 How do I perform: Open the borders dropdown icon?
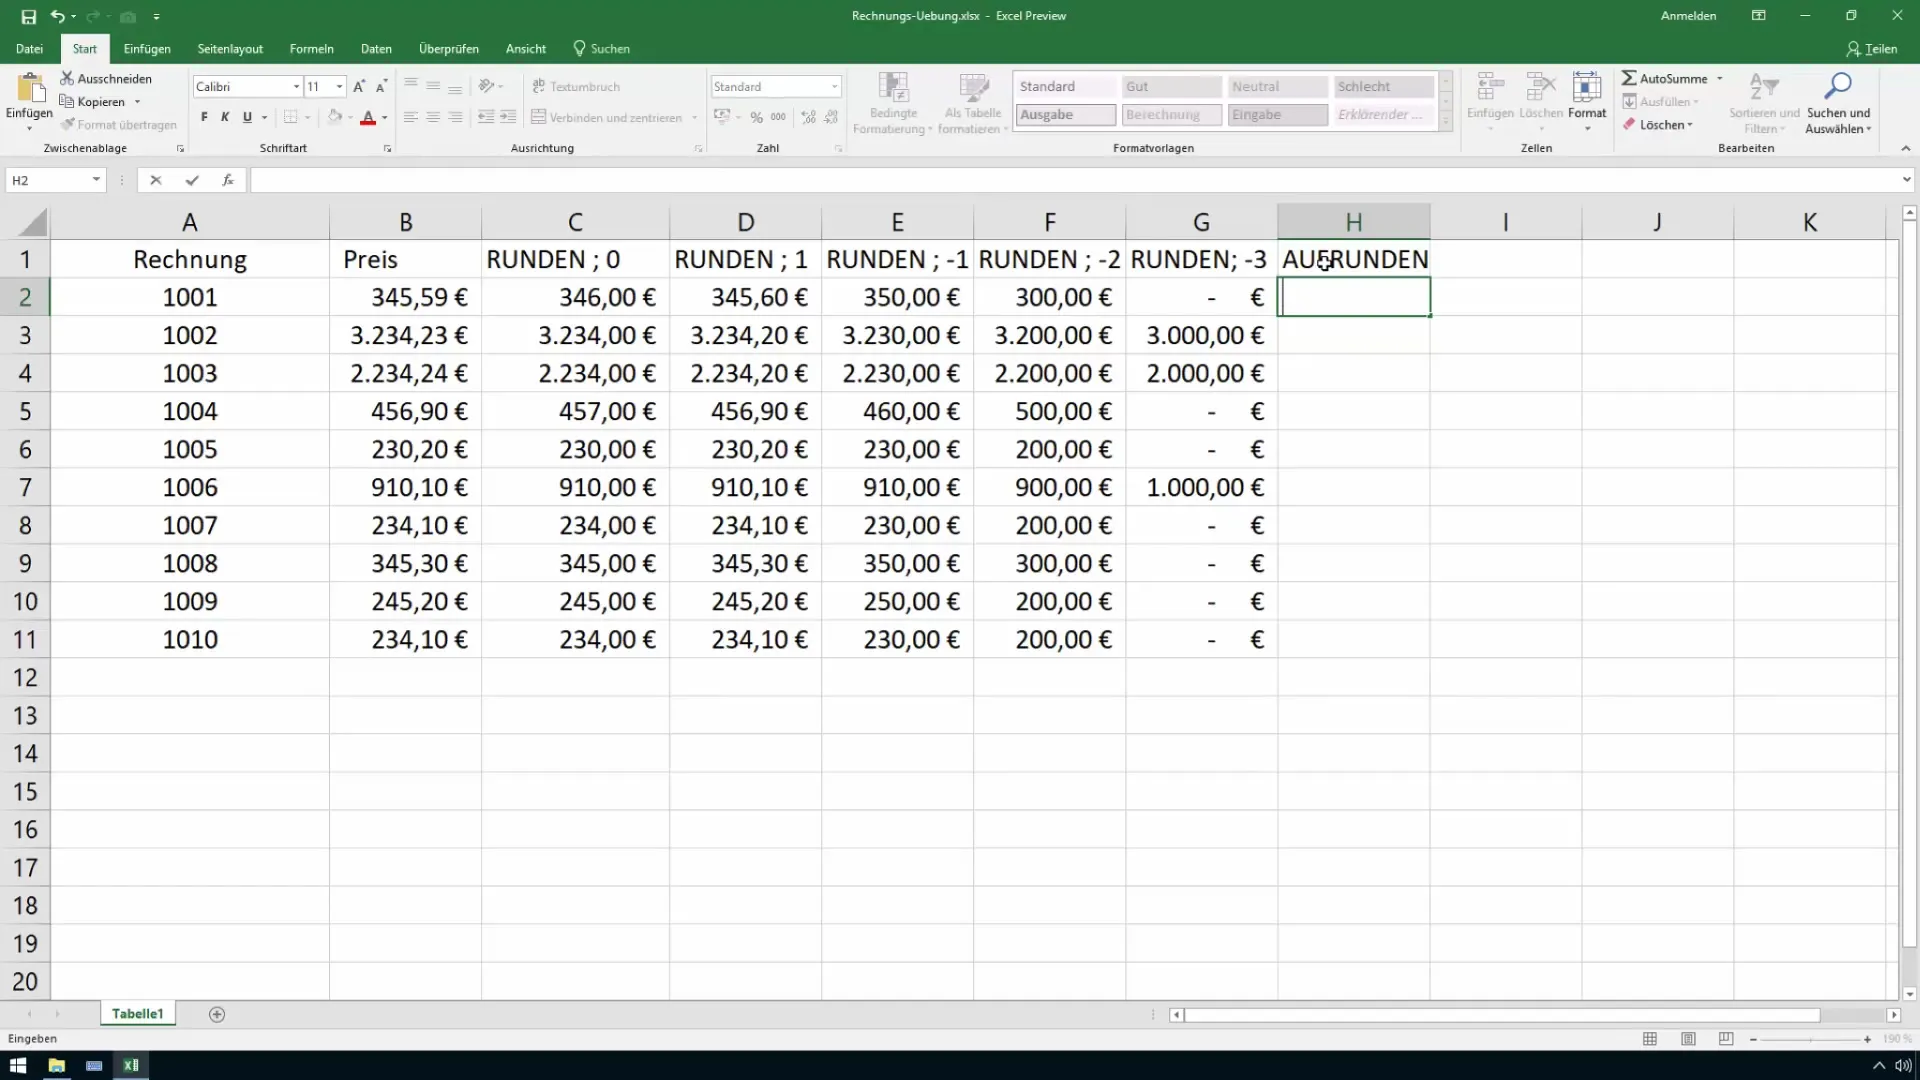307,117
